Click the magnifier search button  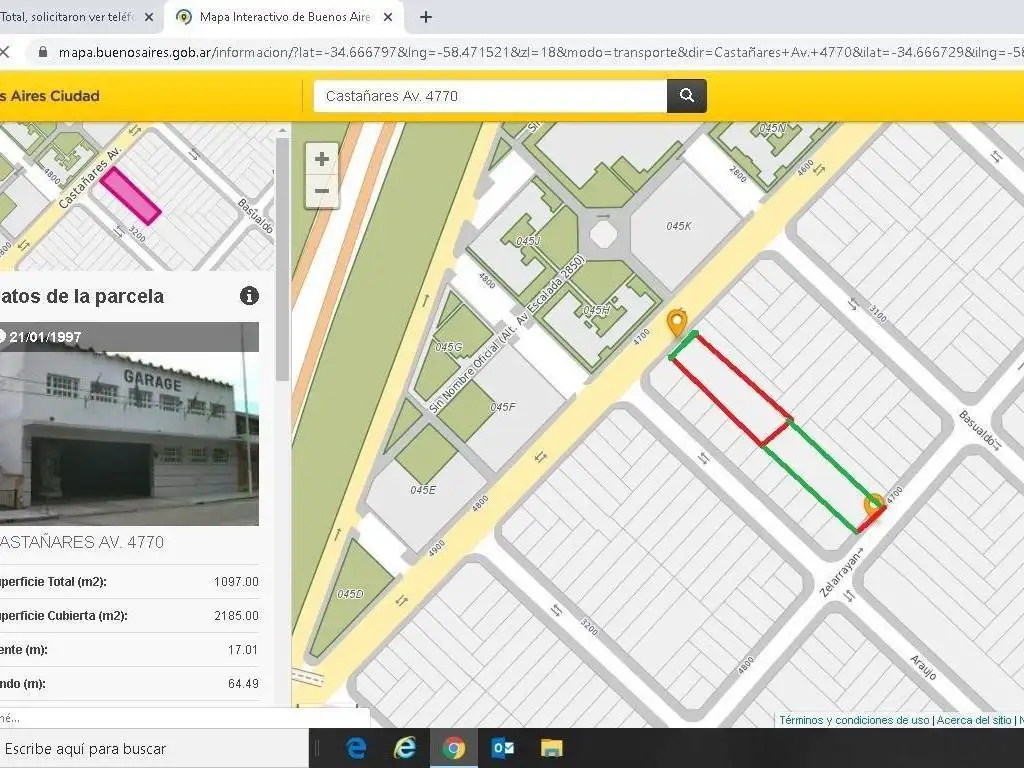click(687, 96)
